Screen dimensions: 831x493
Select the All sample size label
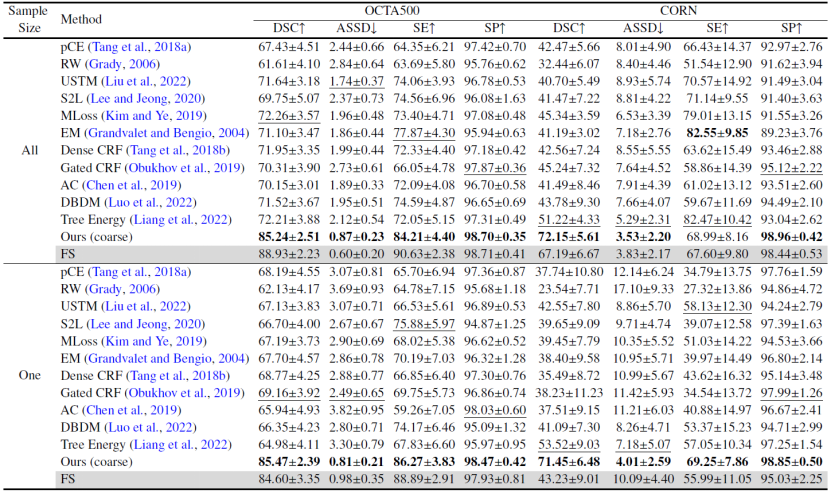point(29,150)
